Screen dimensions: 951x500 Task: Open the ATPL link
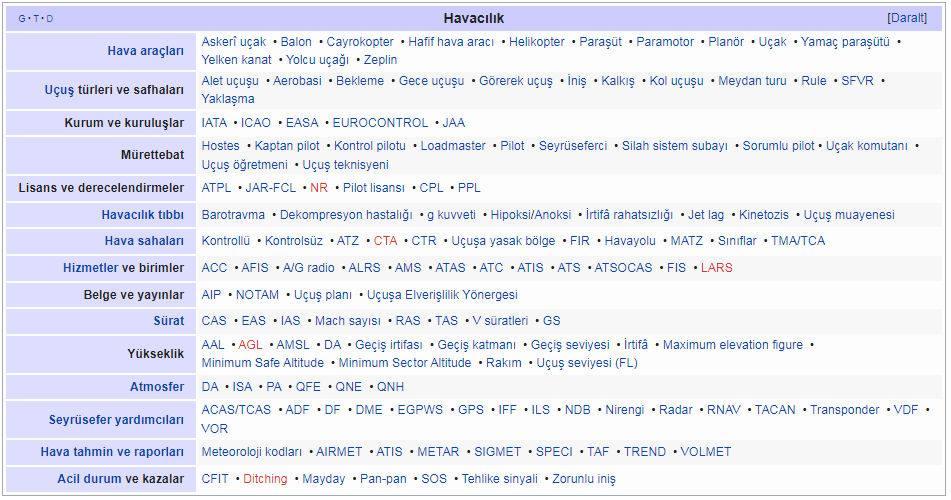point(217,188)
